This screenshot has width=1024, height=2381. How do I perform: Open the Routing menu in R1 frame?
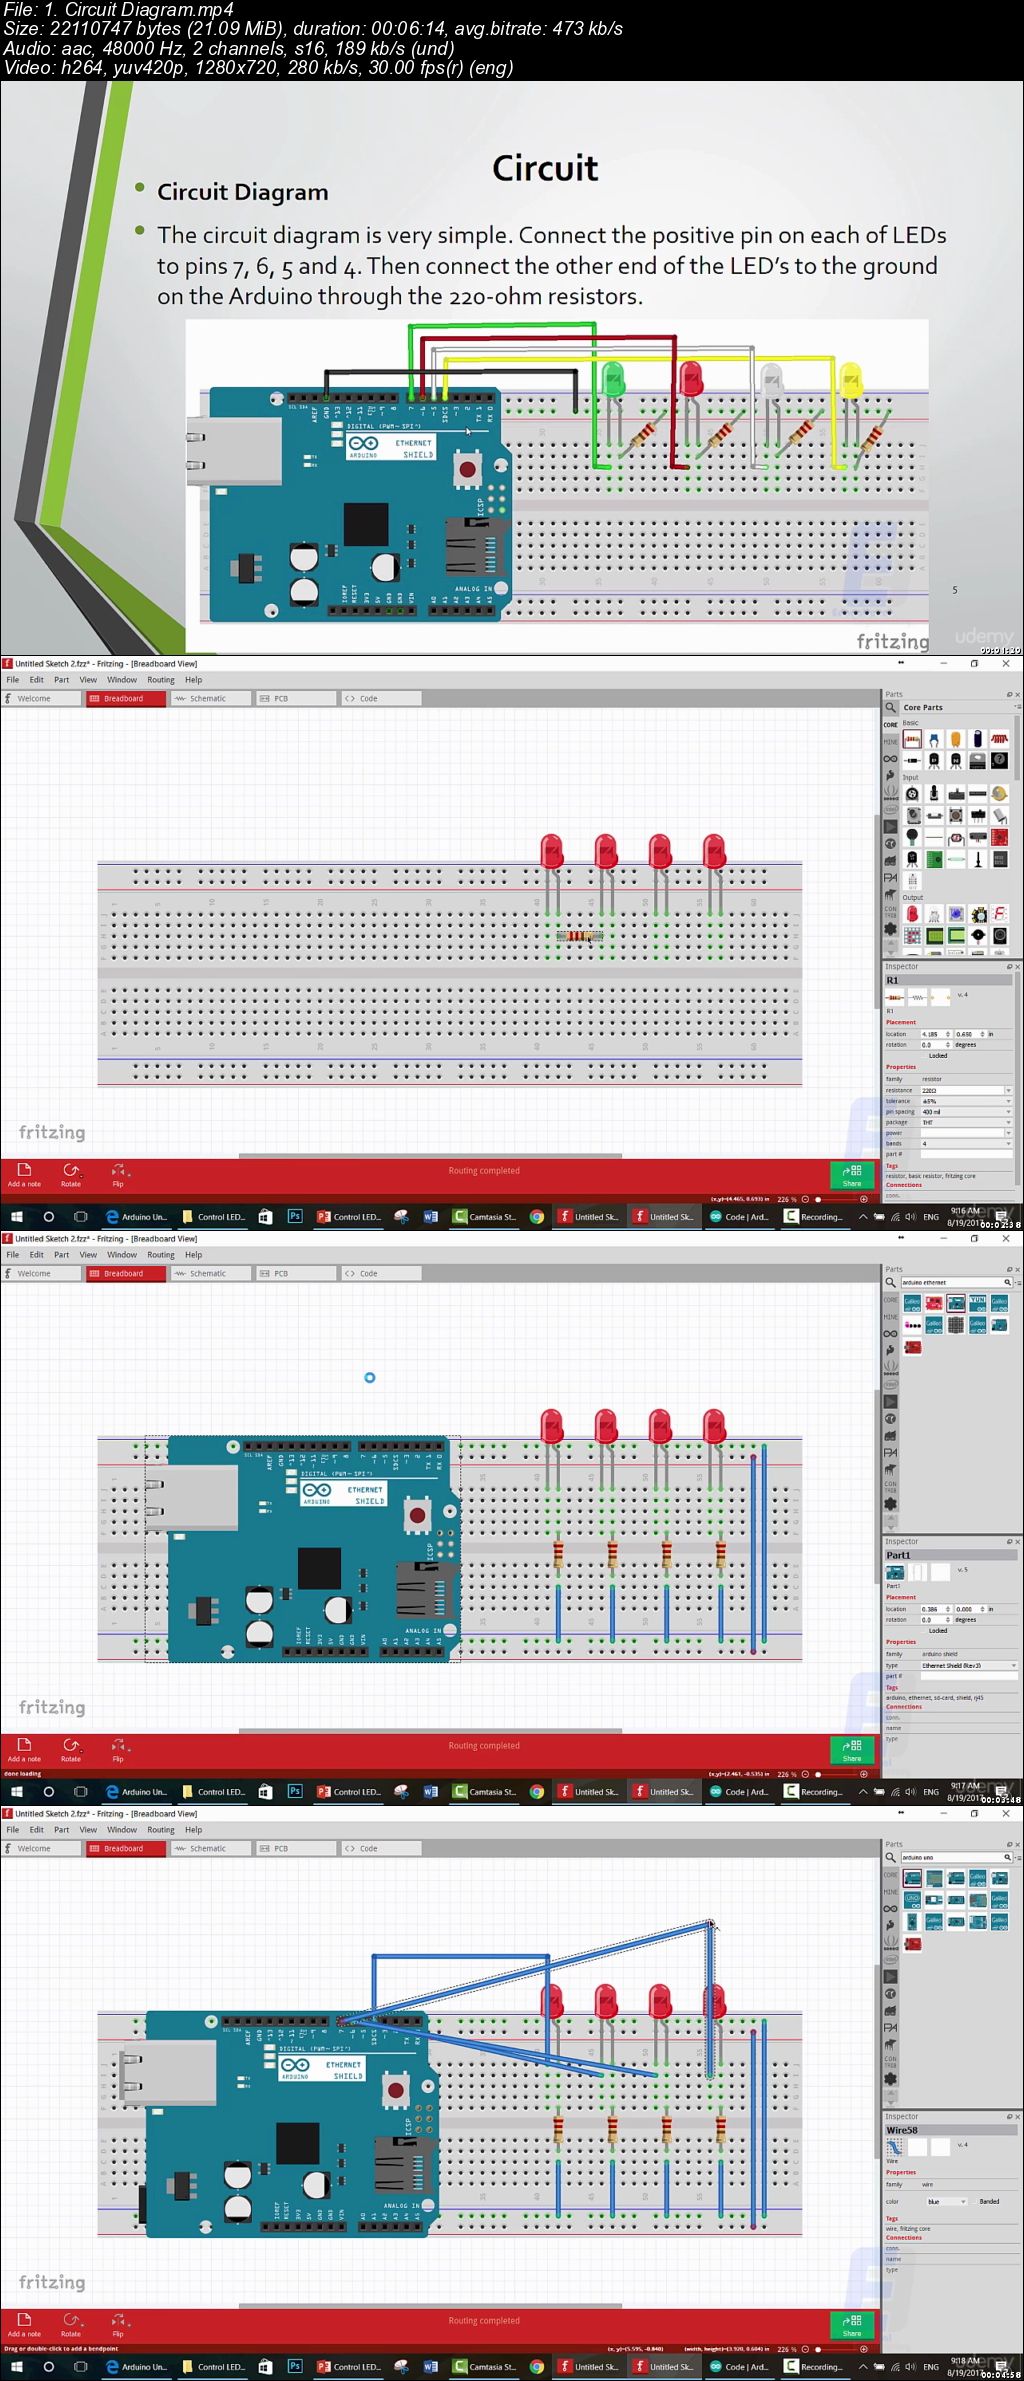(x=161, y=680)
